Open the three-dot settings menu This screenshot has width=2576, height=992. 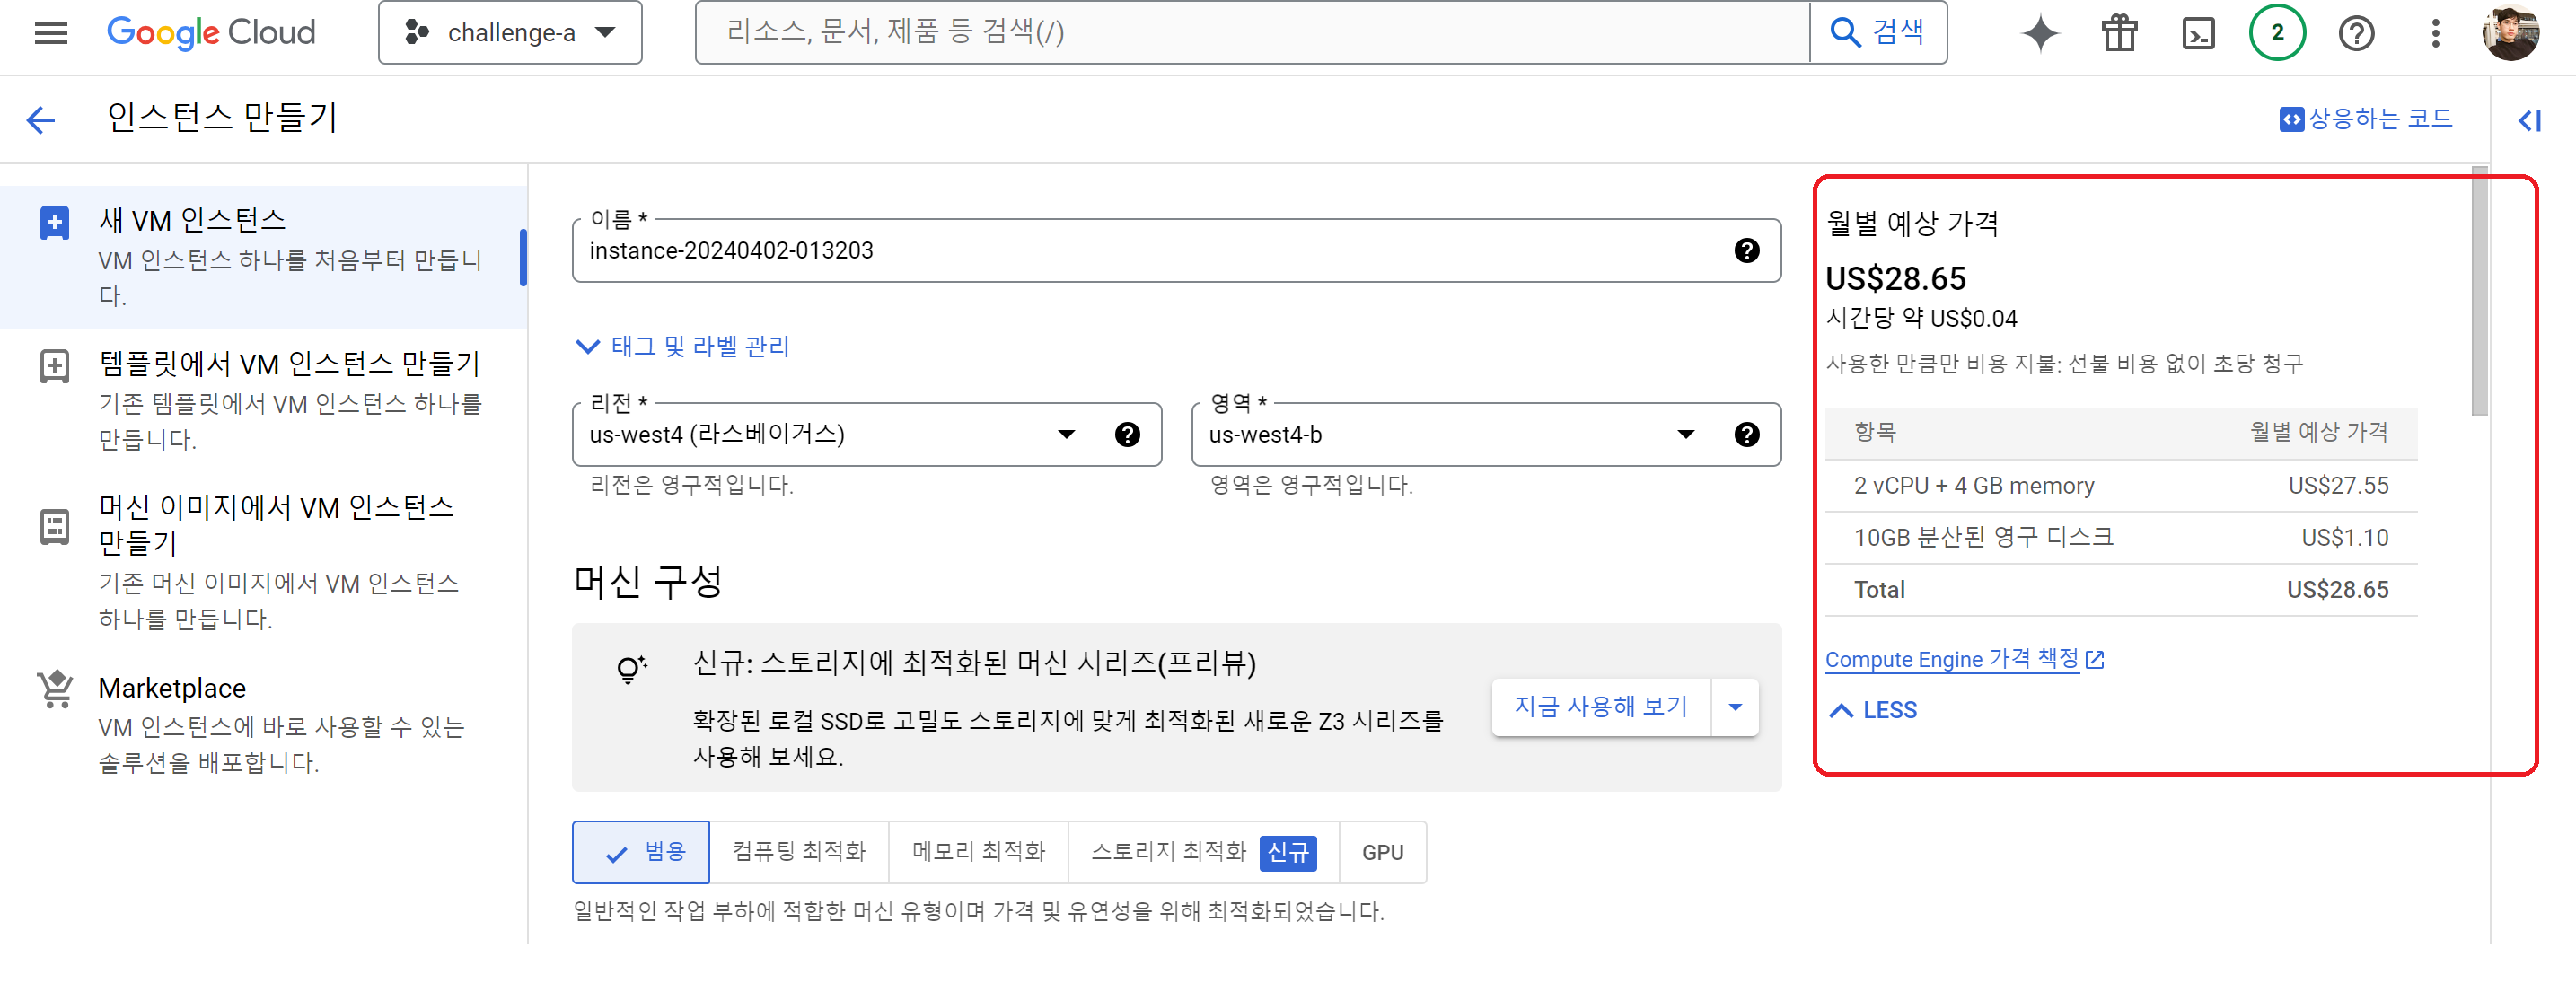click(2435, 33)
